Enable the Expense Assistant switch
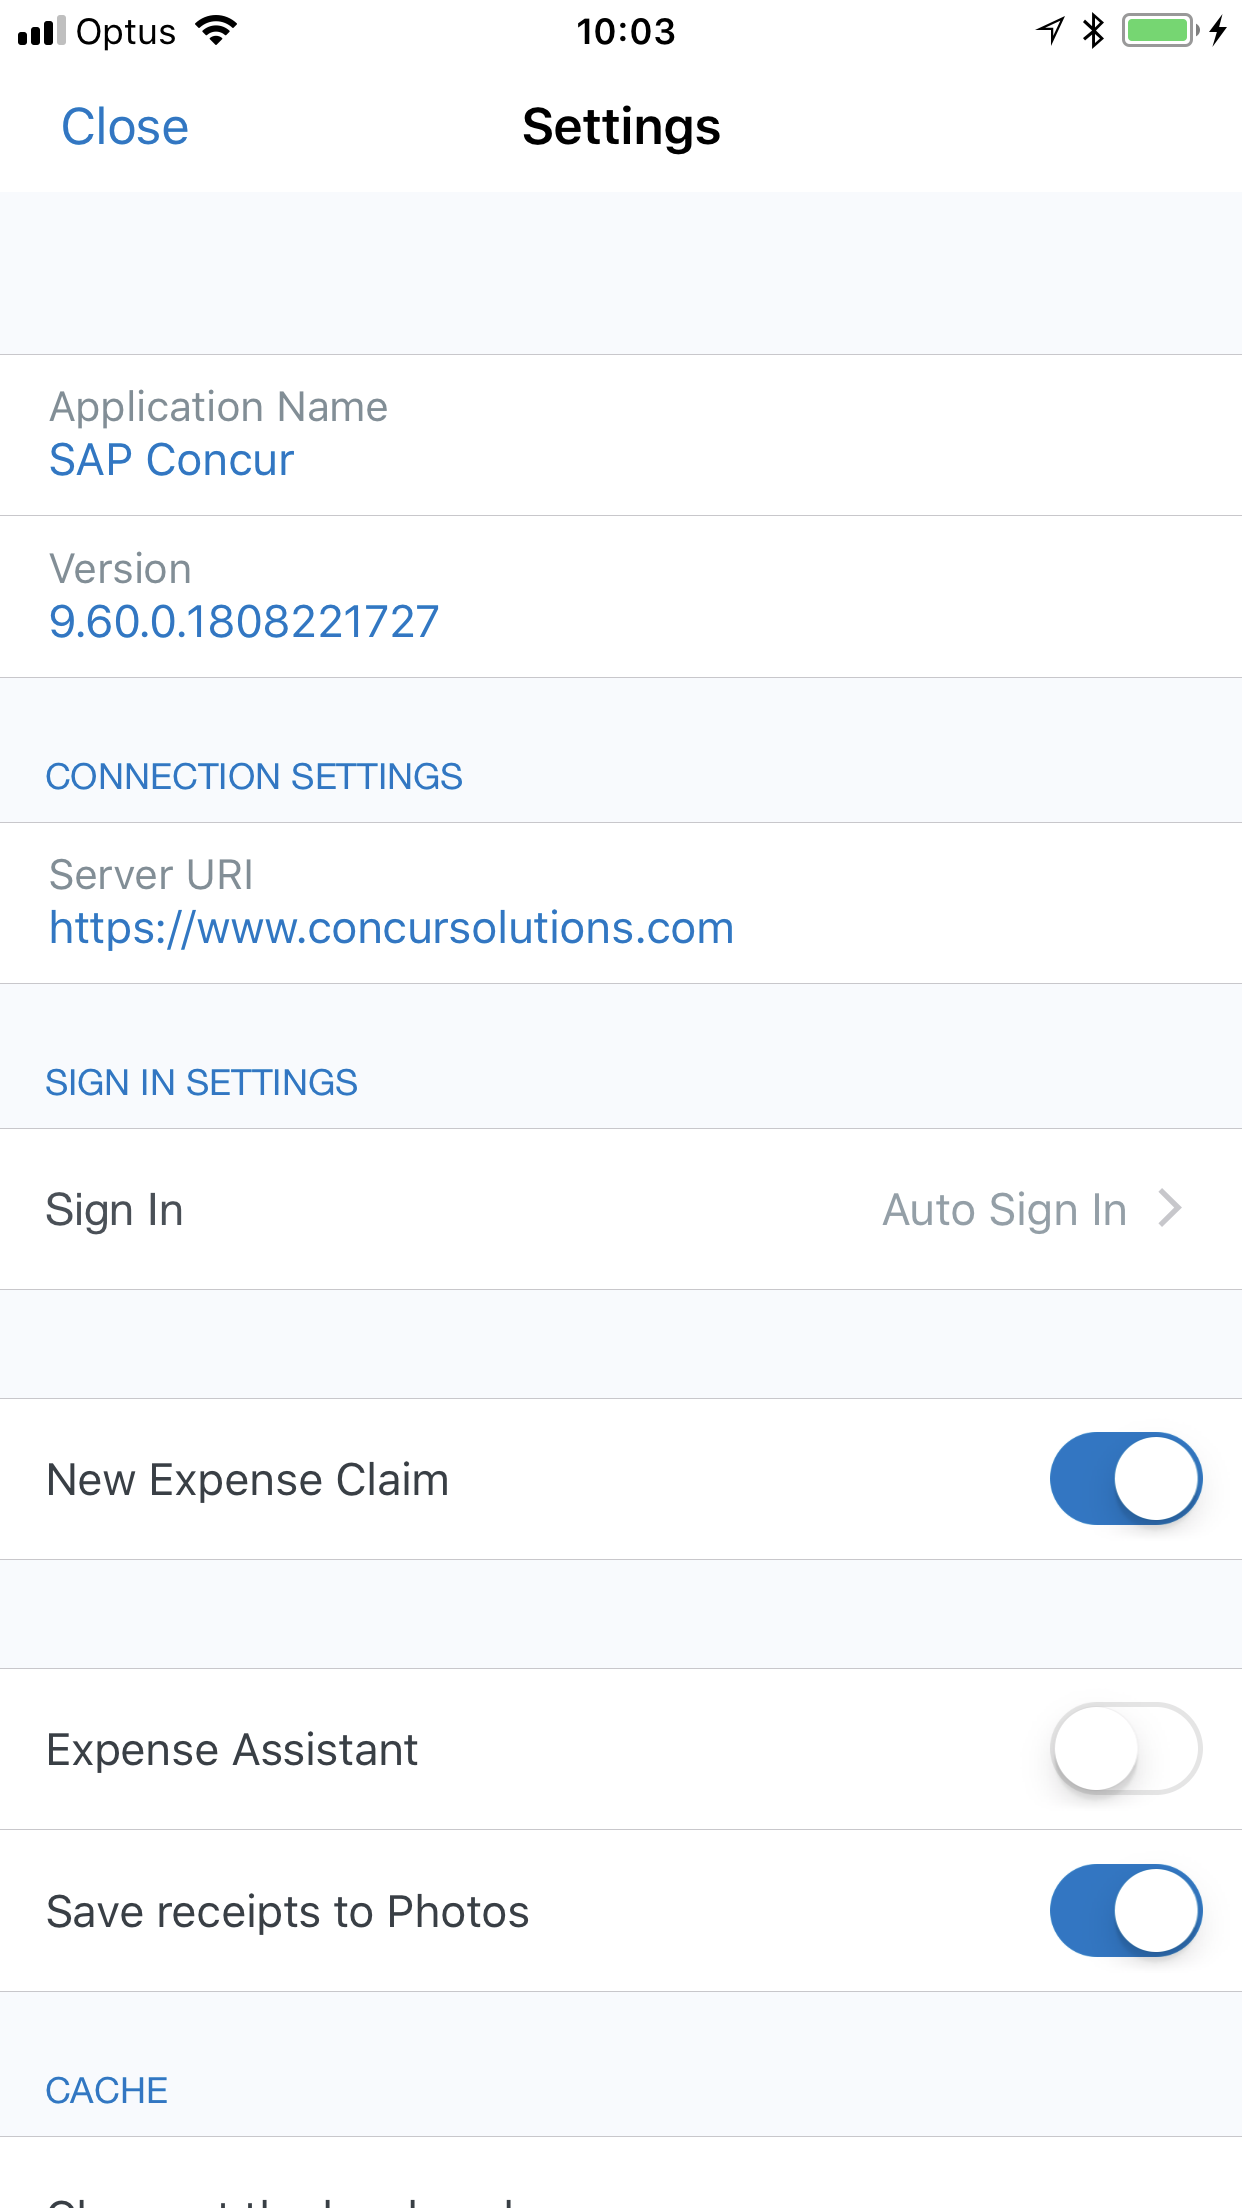 tap(1125, 1748)
